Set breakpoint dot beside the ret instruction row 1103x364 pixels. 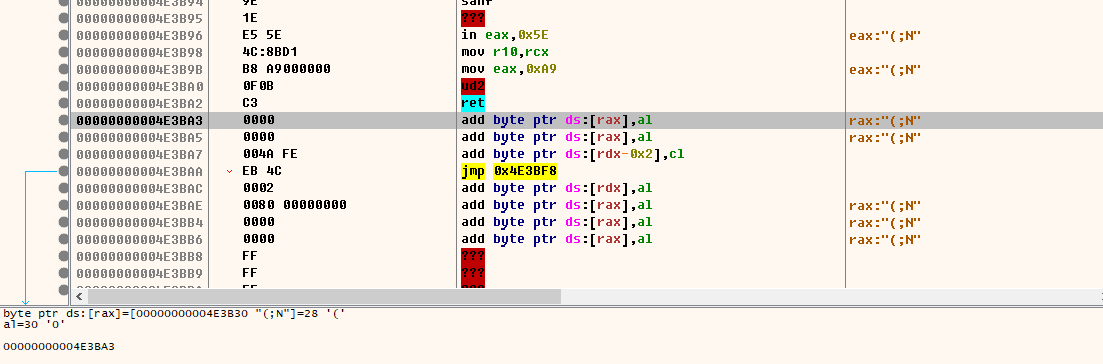pyautogui.click(x=63, y=103)
